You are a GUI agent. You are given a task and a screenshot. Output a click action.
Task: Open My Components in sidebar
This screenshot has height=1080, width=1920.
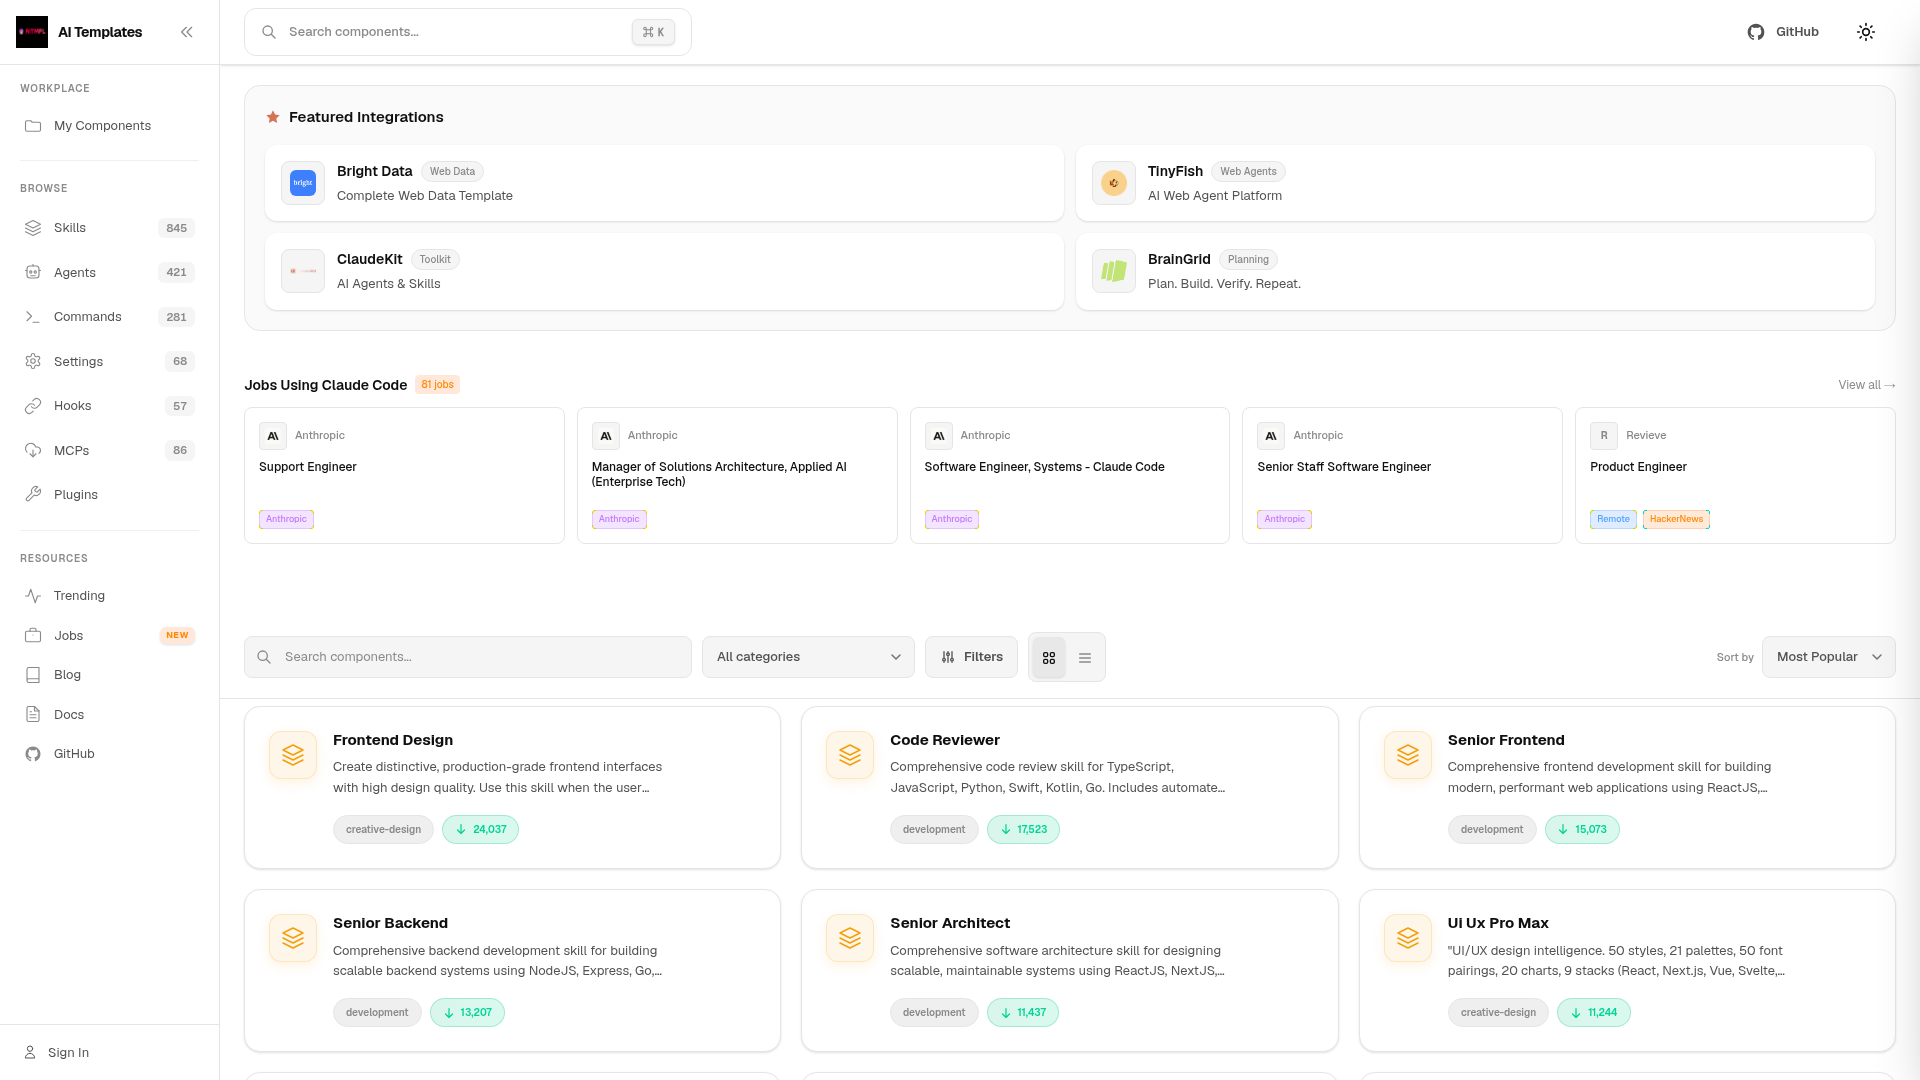109,126
